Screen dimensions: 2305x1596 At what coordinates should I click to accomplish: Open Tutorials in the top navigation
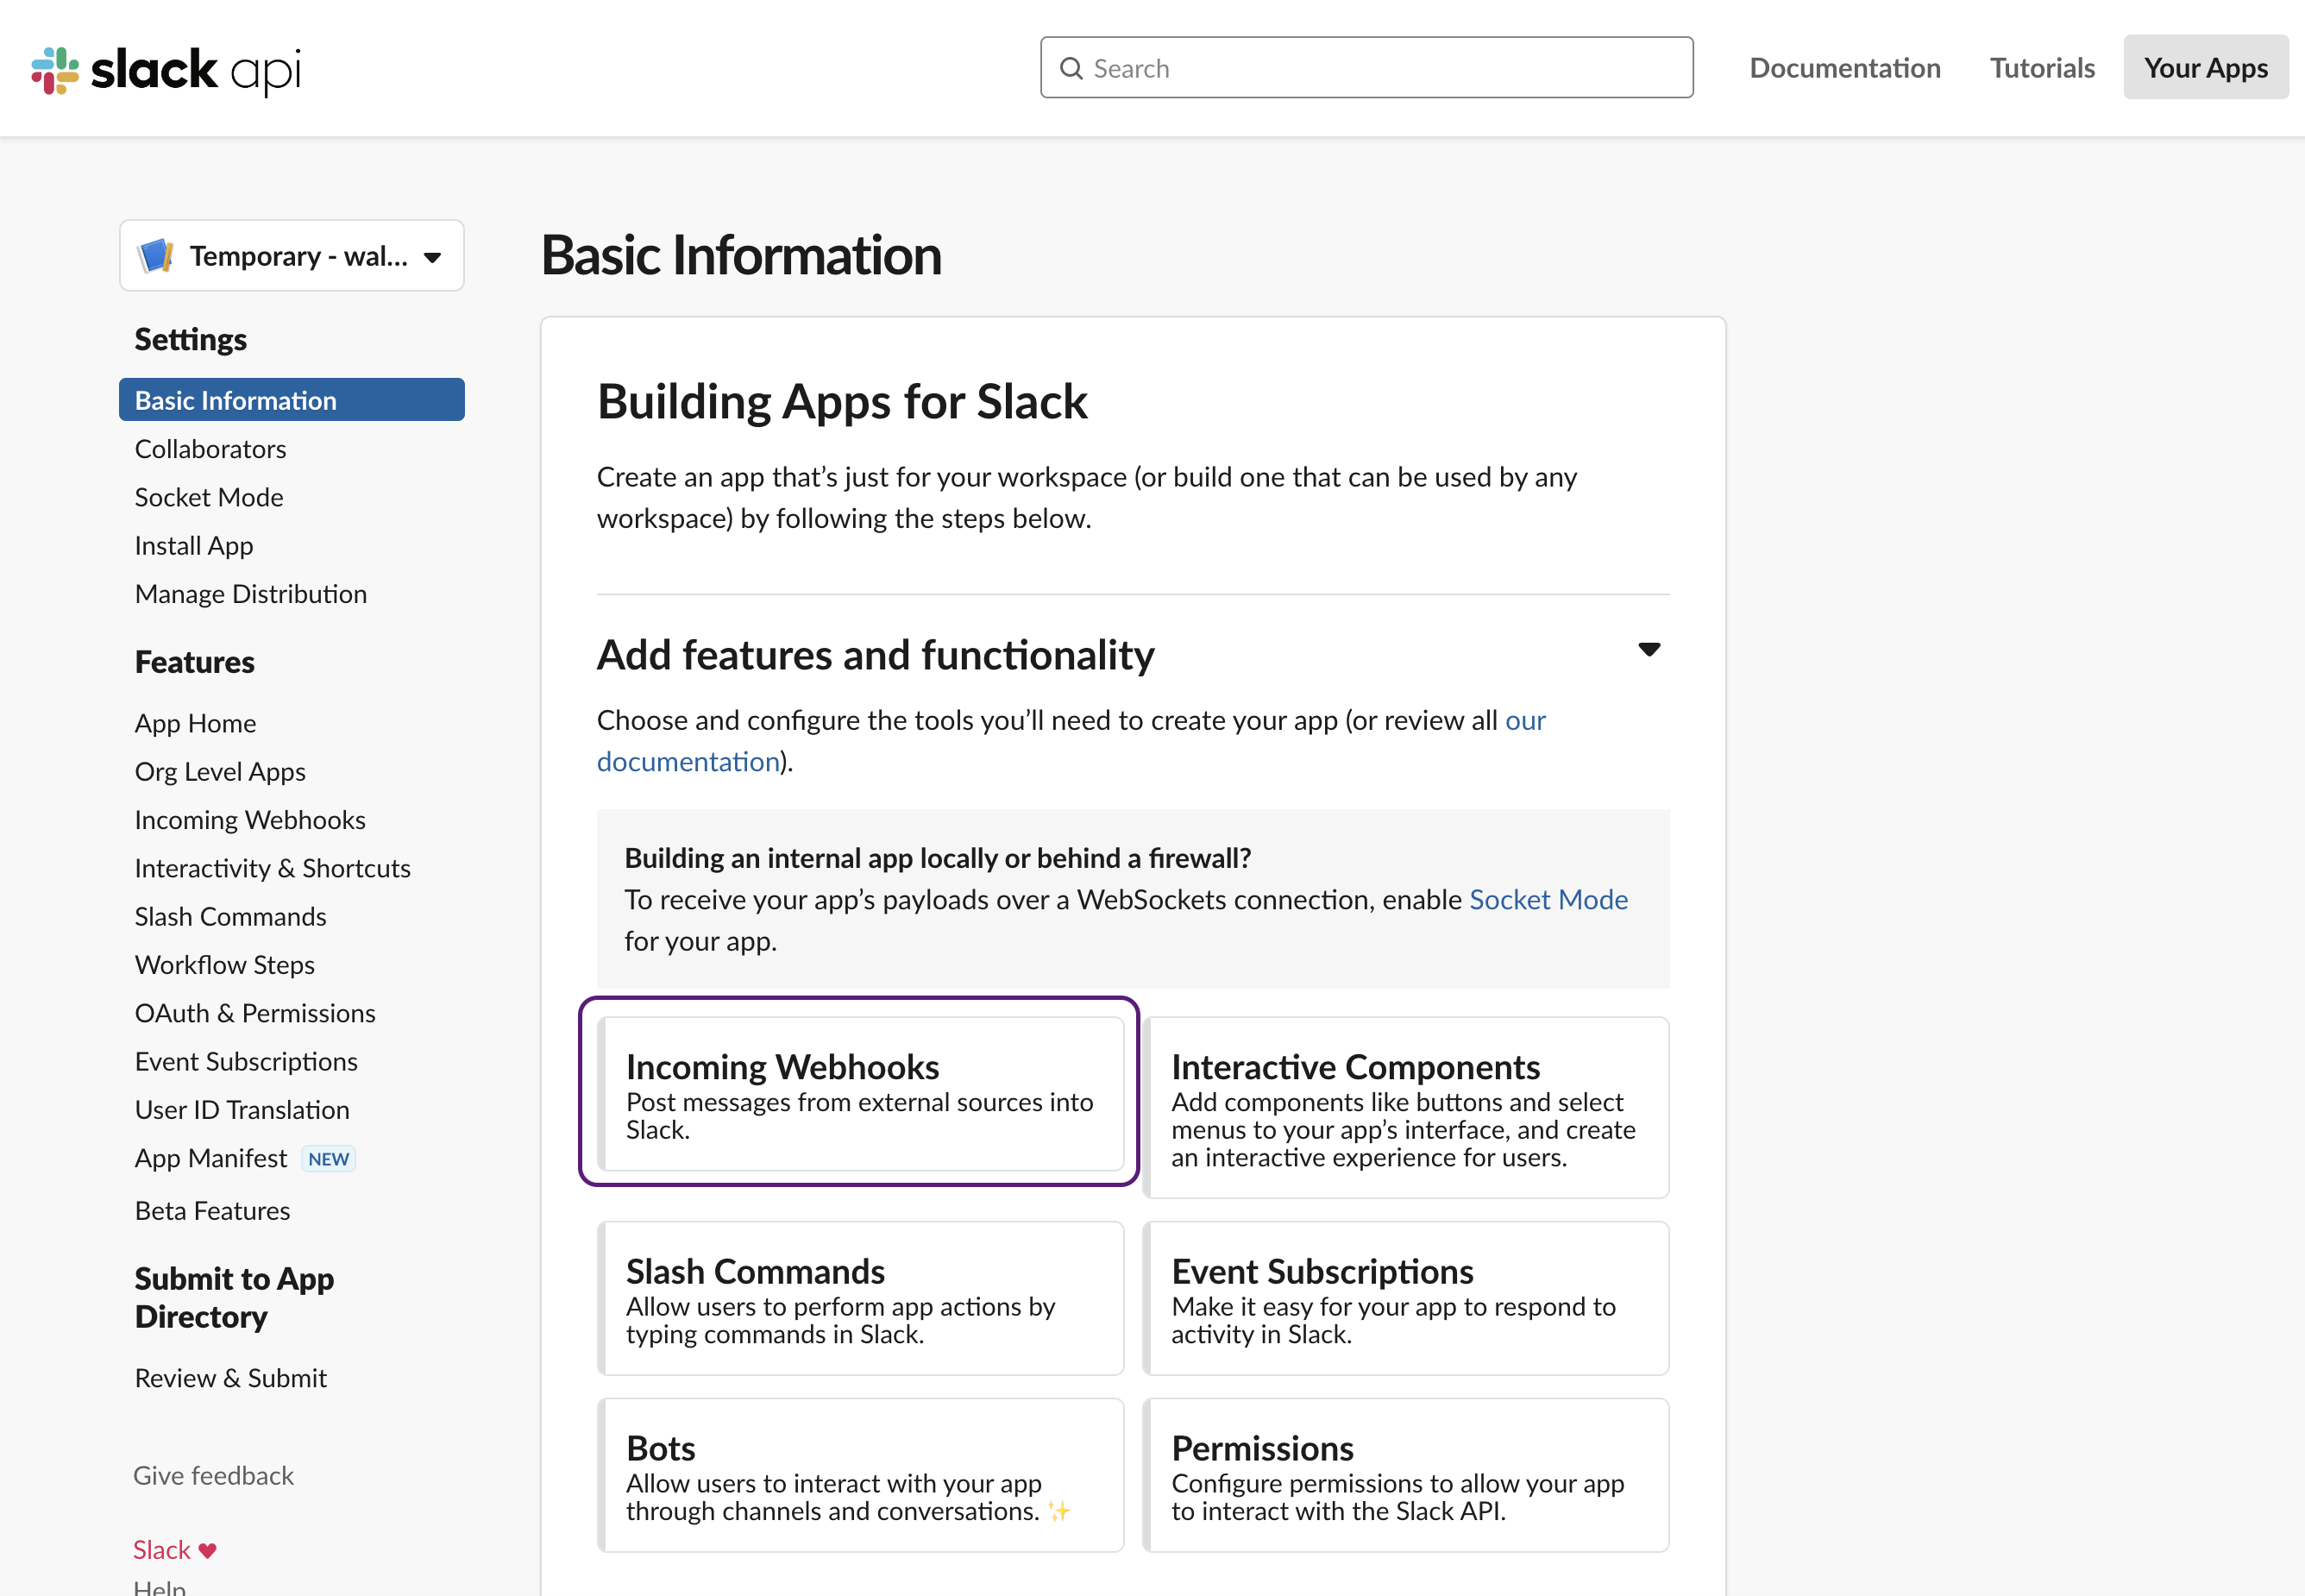pos(2042,68)
